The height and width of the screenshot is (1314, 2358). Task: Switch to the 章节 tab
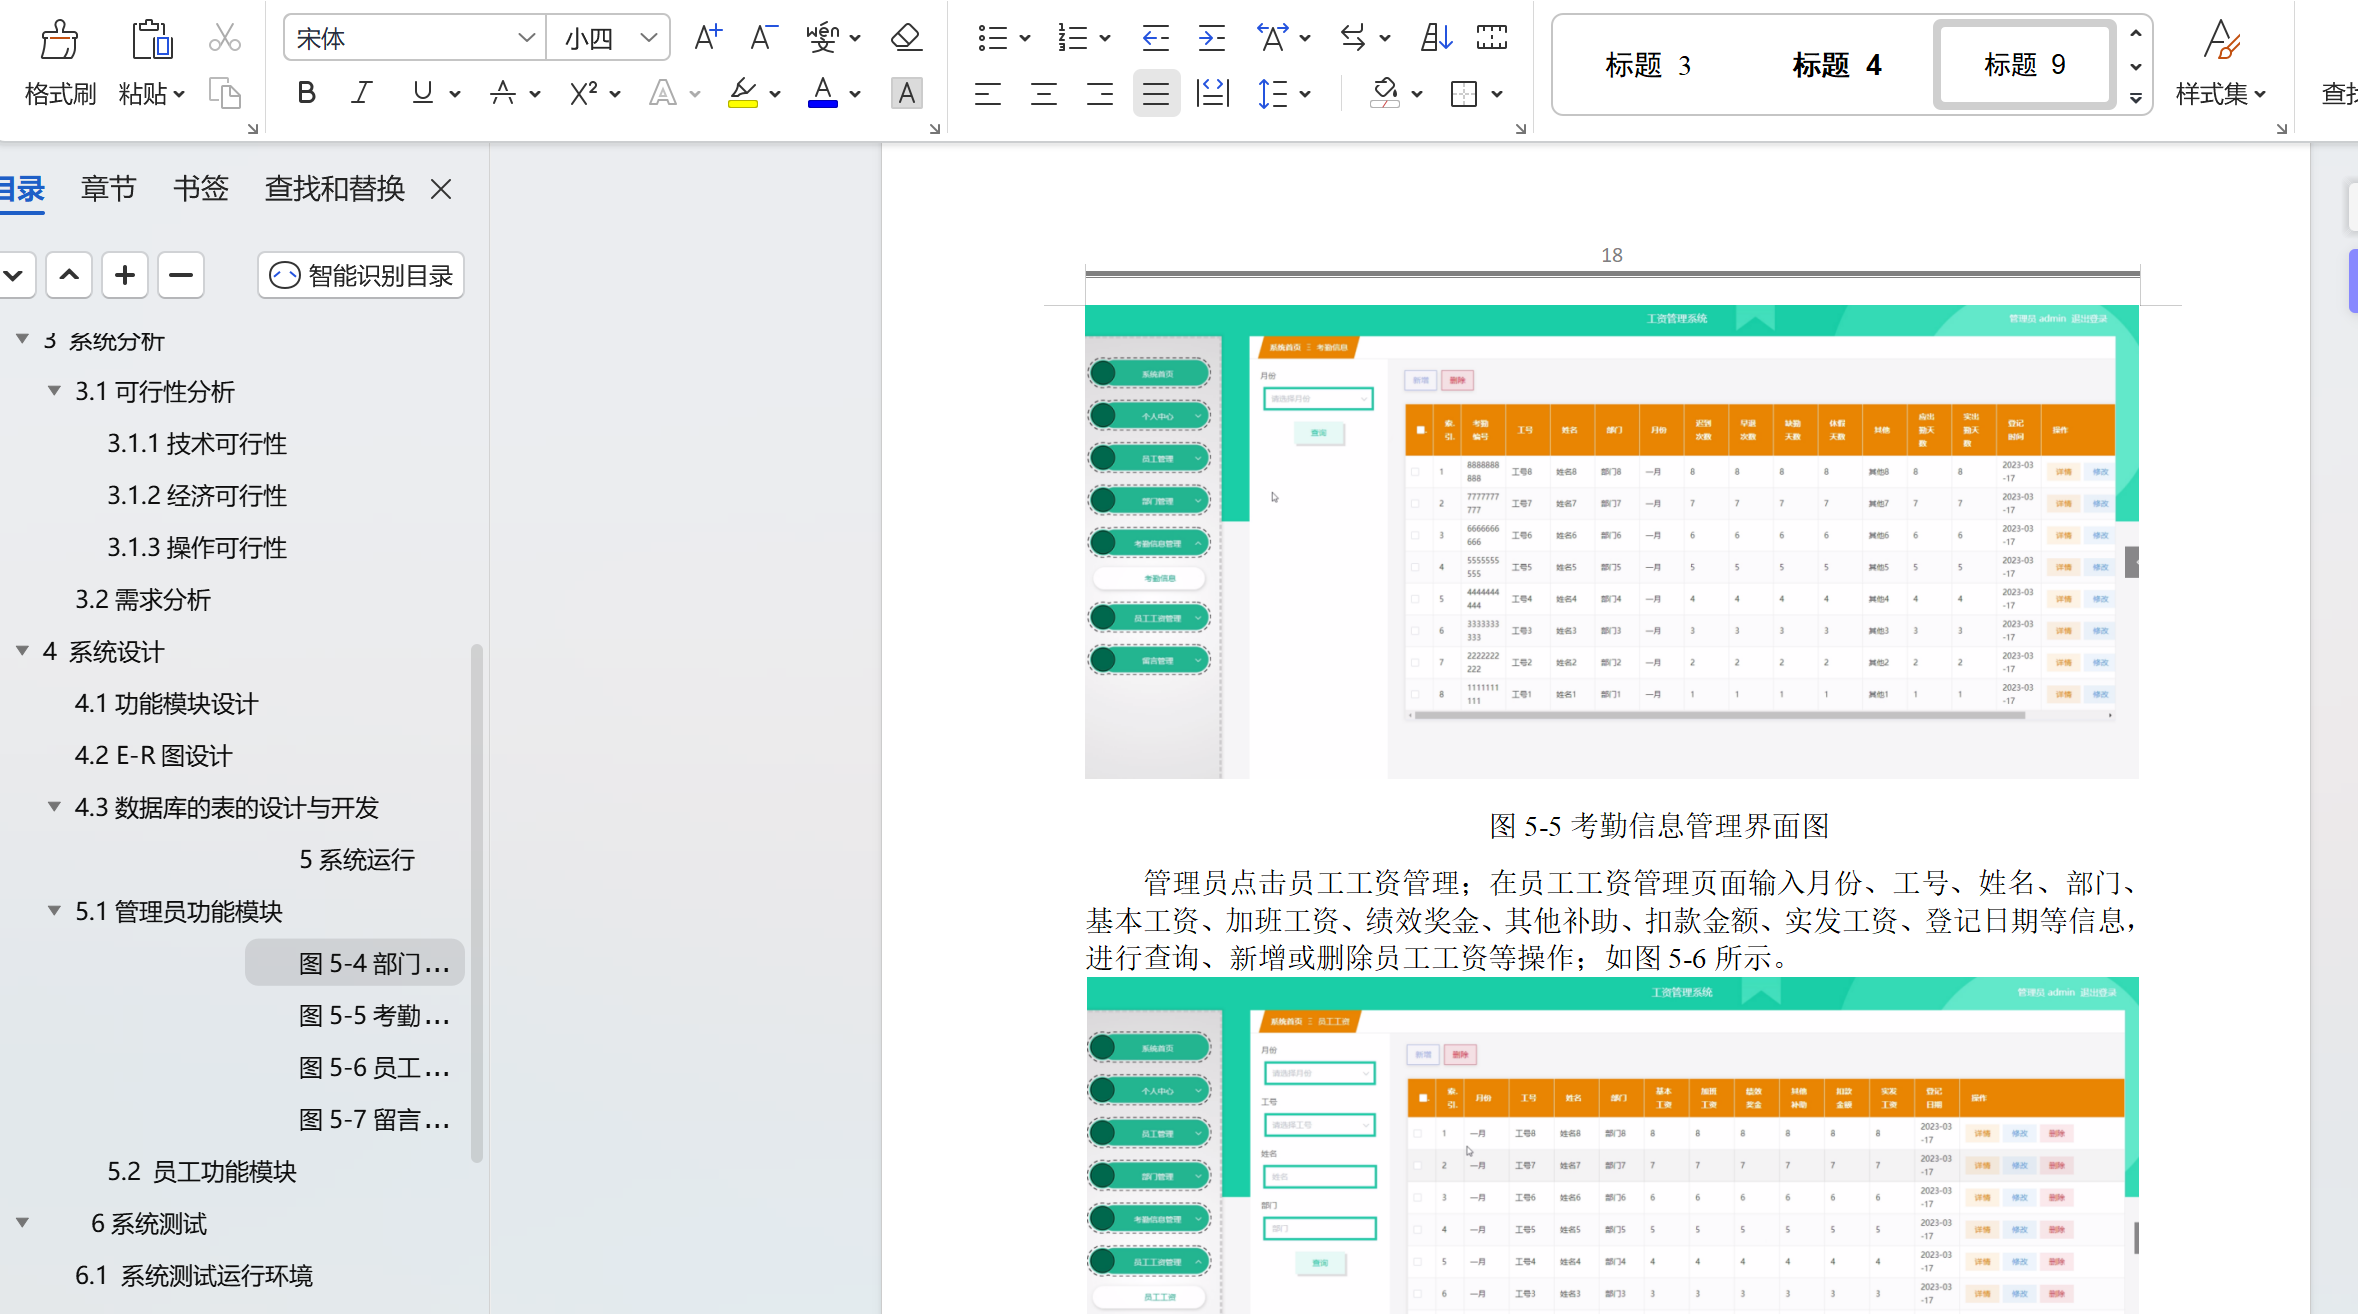108,188
